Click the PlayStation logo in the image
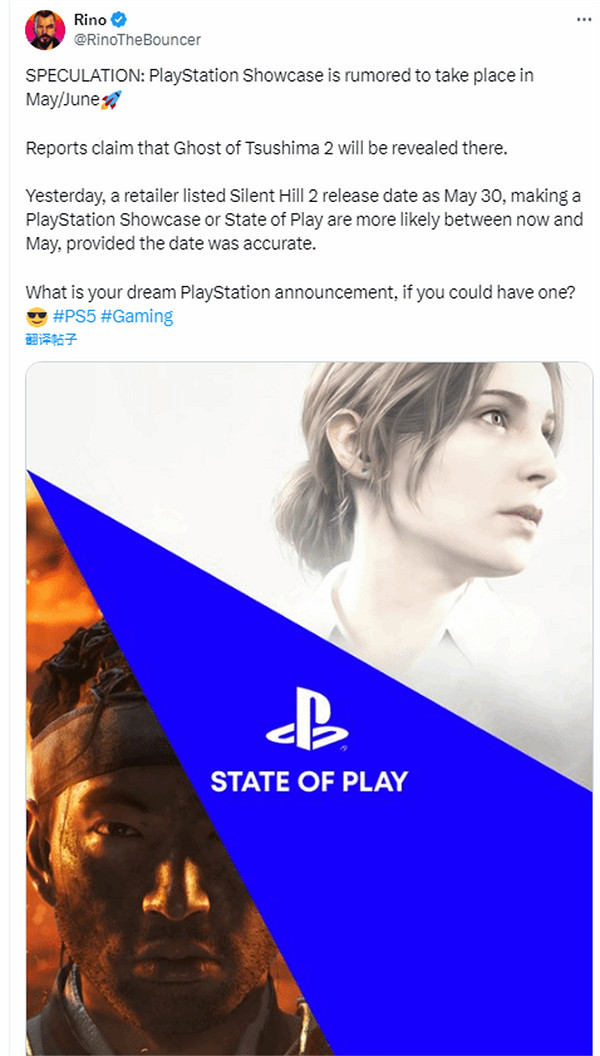This screenshot has height=1056, width=600. (307, 719)
